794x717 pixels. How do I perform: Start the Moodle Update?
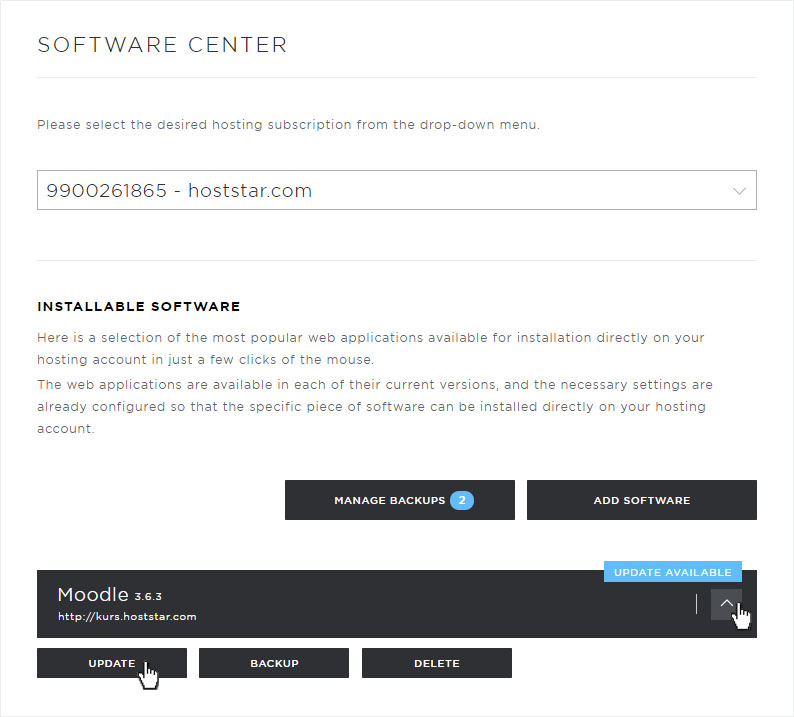pyautogui.click(x=112, y=663)
